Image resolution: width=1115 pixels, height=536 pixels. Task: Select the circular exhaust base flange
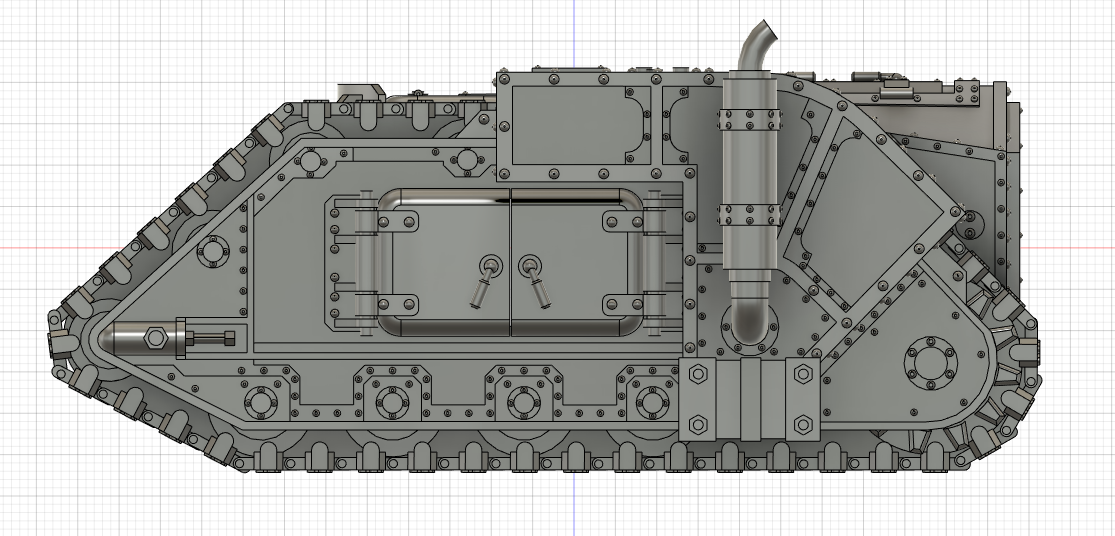750,329
